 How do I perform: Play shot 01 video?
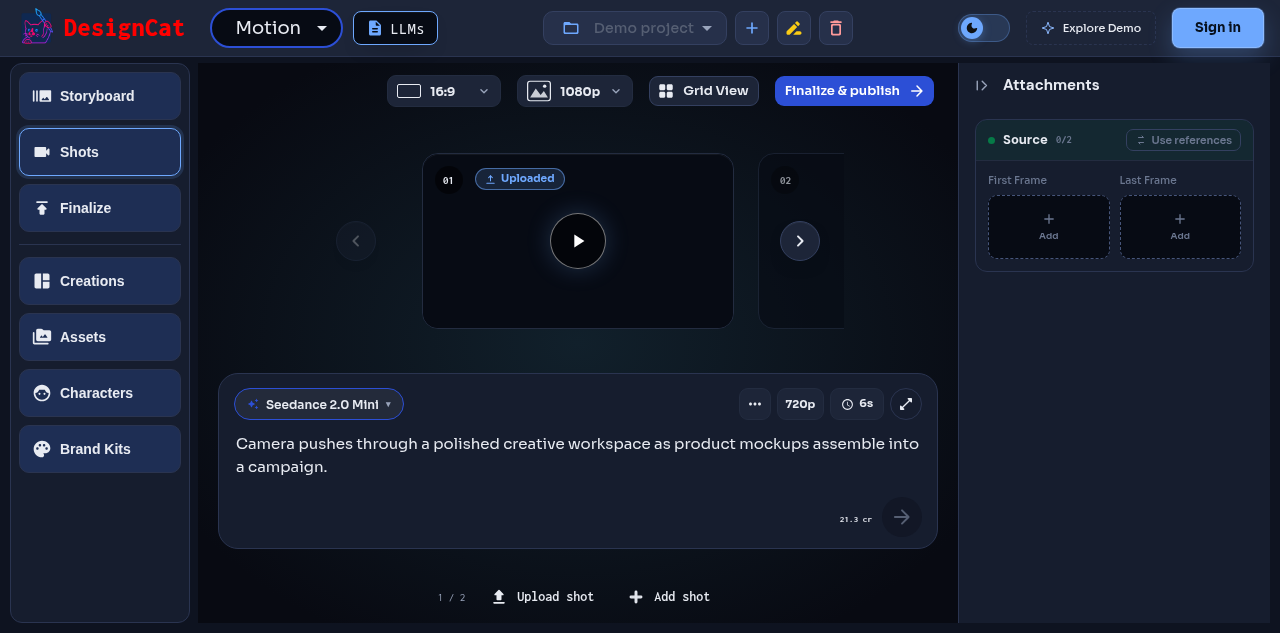(578, 241)
